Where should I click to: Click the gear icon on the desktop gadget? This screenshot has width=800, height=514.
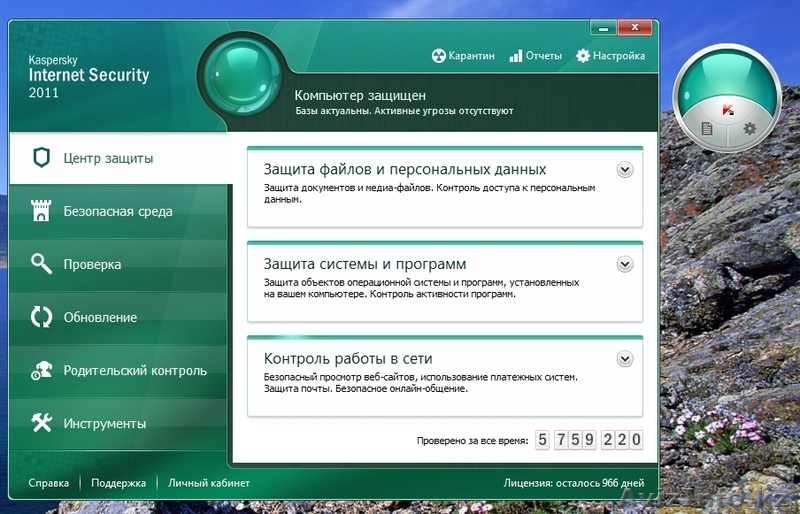749,128
